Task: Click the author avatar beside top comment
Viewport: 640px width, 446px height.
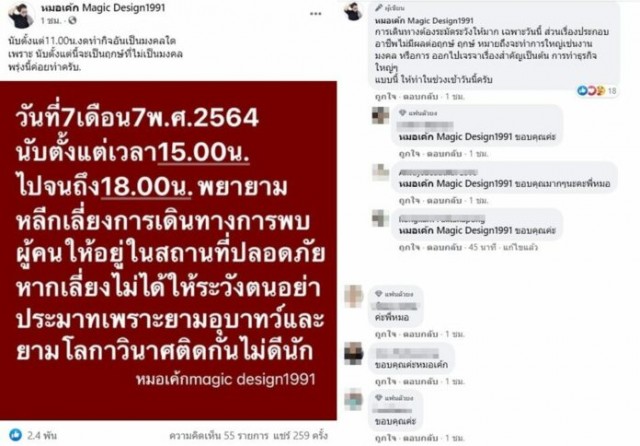Action: click(353, 11)
